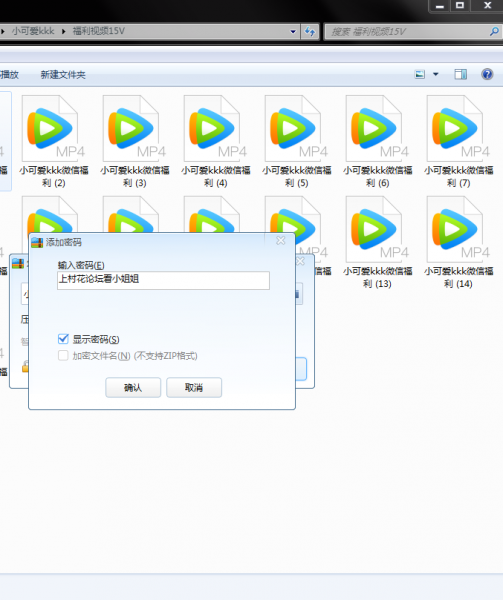Image resolution: width=503 pixels, height=600 pixels.
Task: Close the 添加密码 dialog
Action: point(281,240)
